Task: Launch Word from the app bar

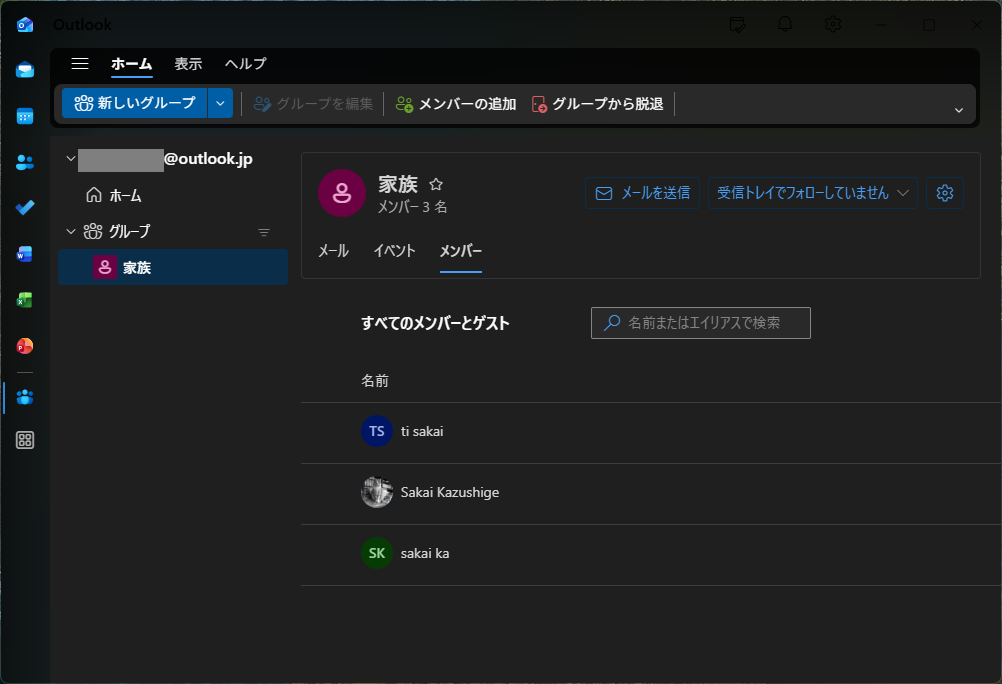Action: pyautogui.click(x=25, y=254)
